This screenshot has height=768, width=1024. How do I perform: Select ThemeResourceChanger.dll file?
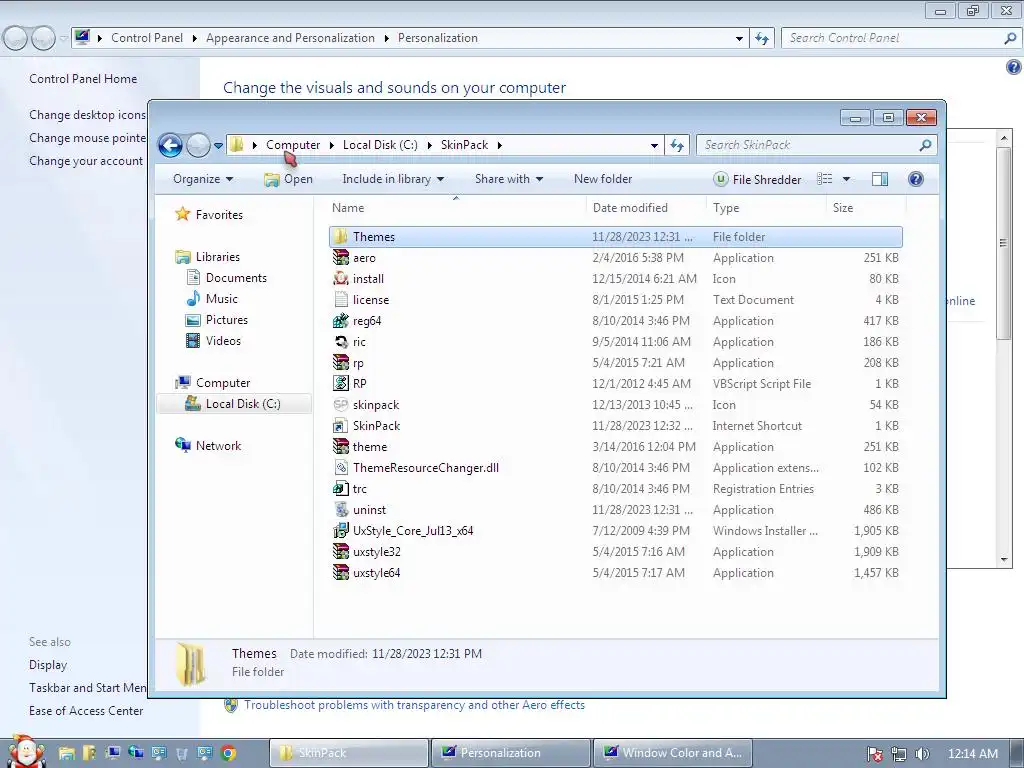click(x=616, y=468)
